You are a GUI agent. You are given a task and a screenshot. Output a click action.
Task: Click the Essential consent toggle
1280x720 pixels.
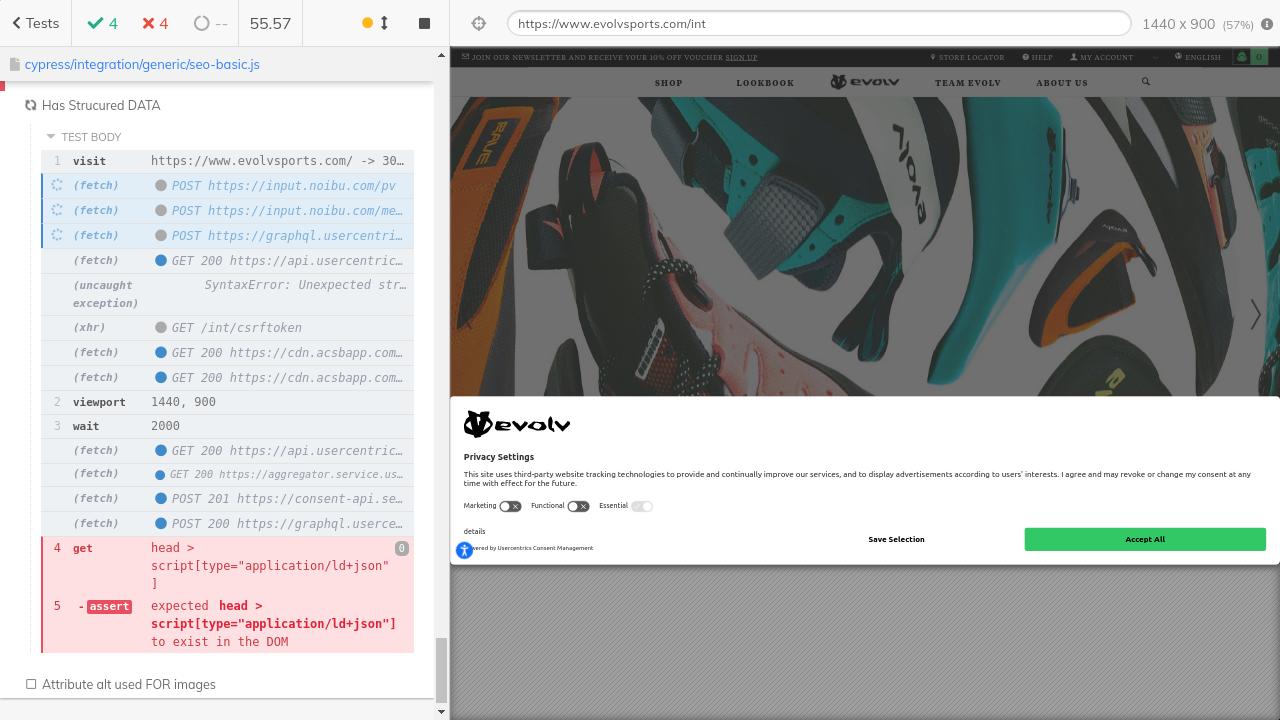(641, 506)
